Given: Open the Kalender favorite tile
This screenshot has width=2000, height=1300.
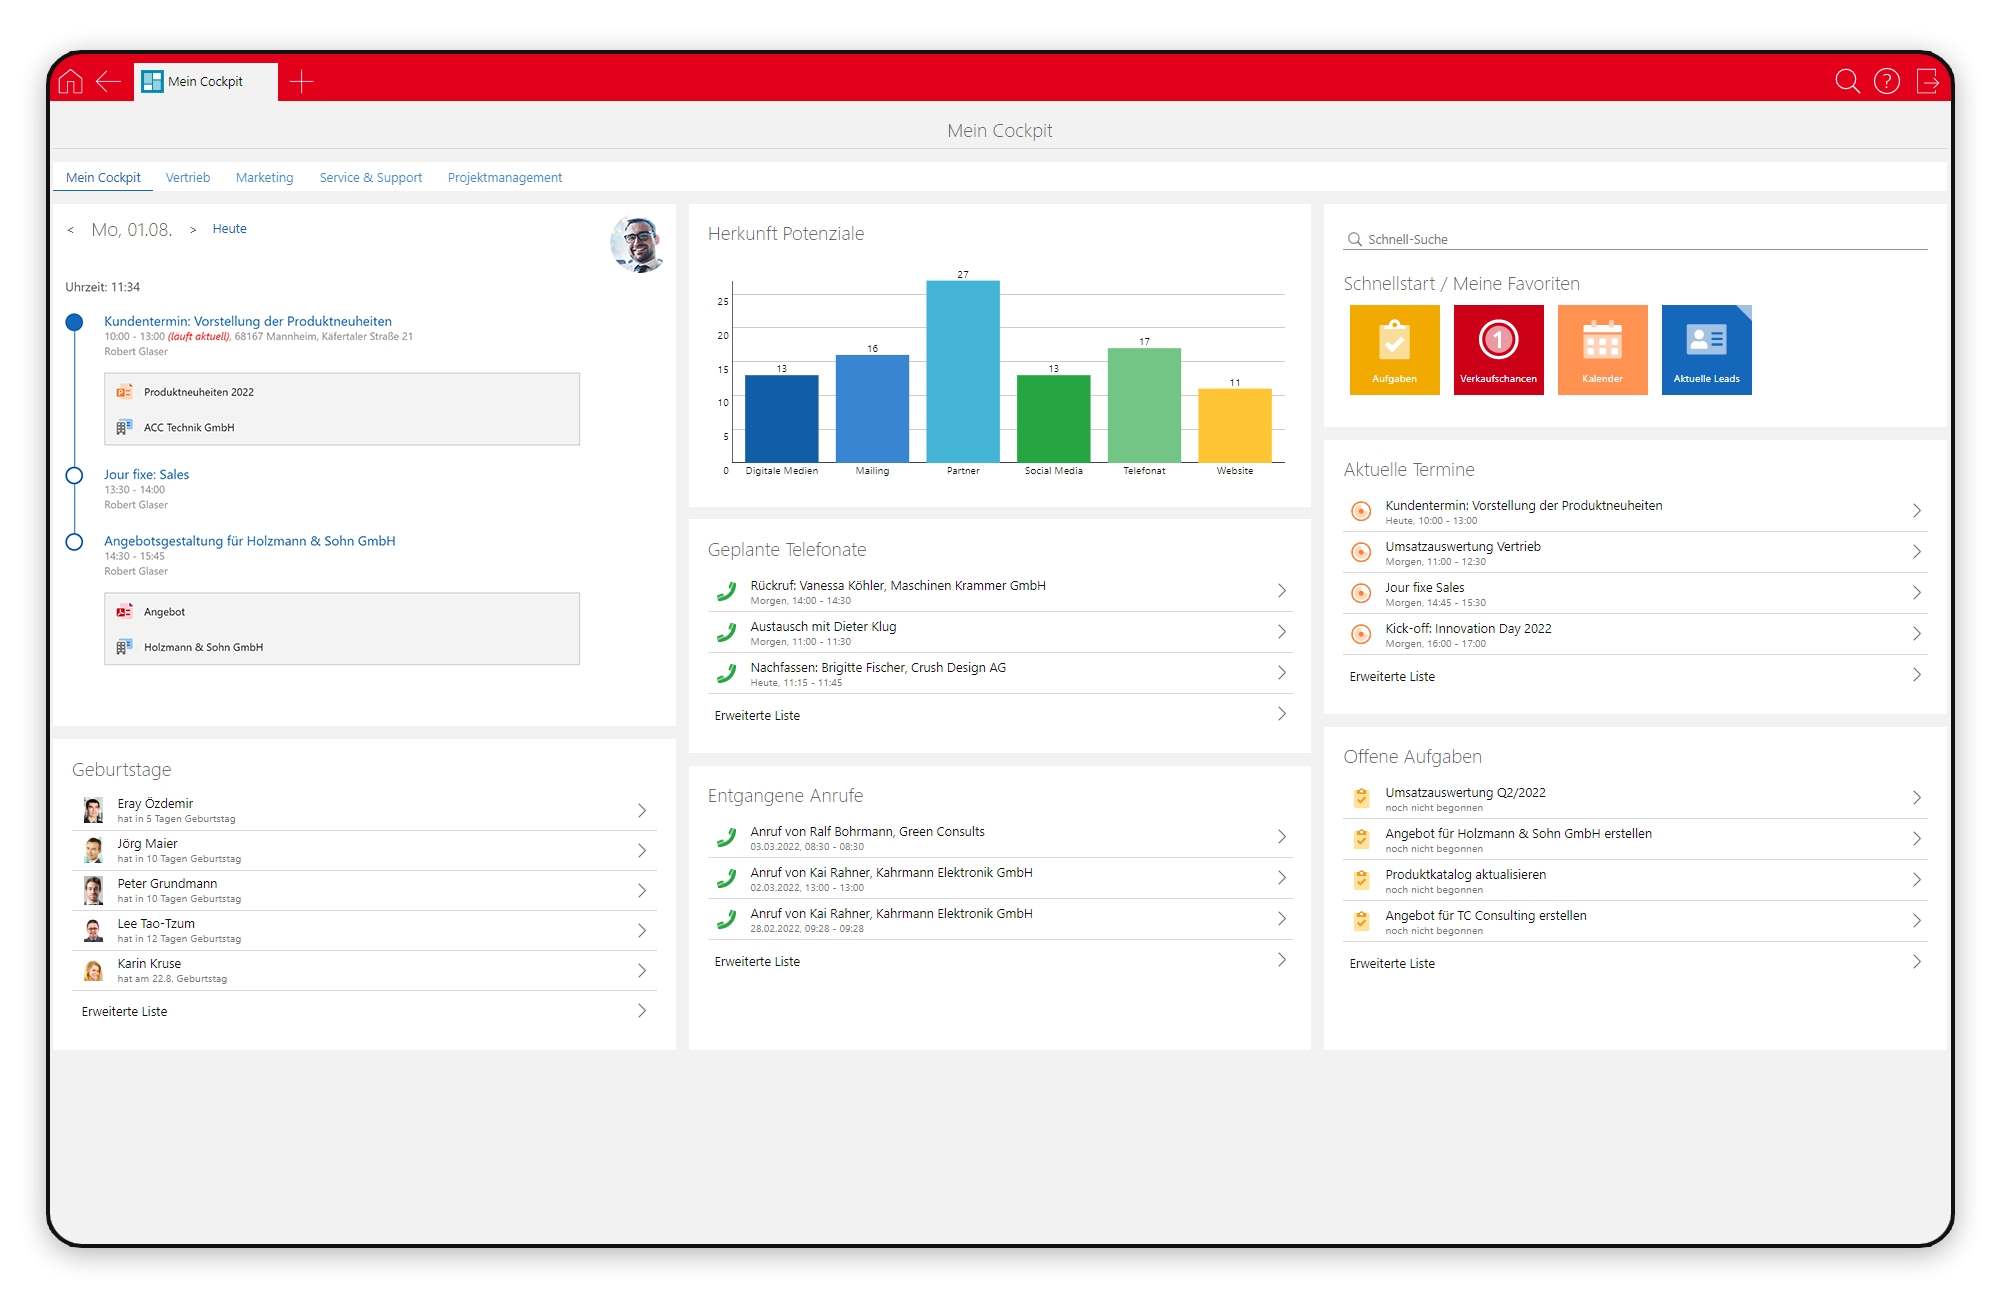Looking at the screenshot, I should 1602,349.
